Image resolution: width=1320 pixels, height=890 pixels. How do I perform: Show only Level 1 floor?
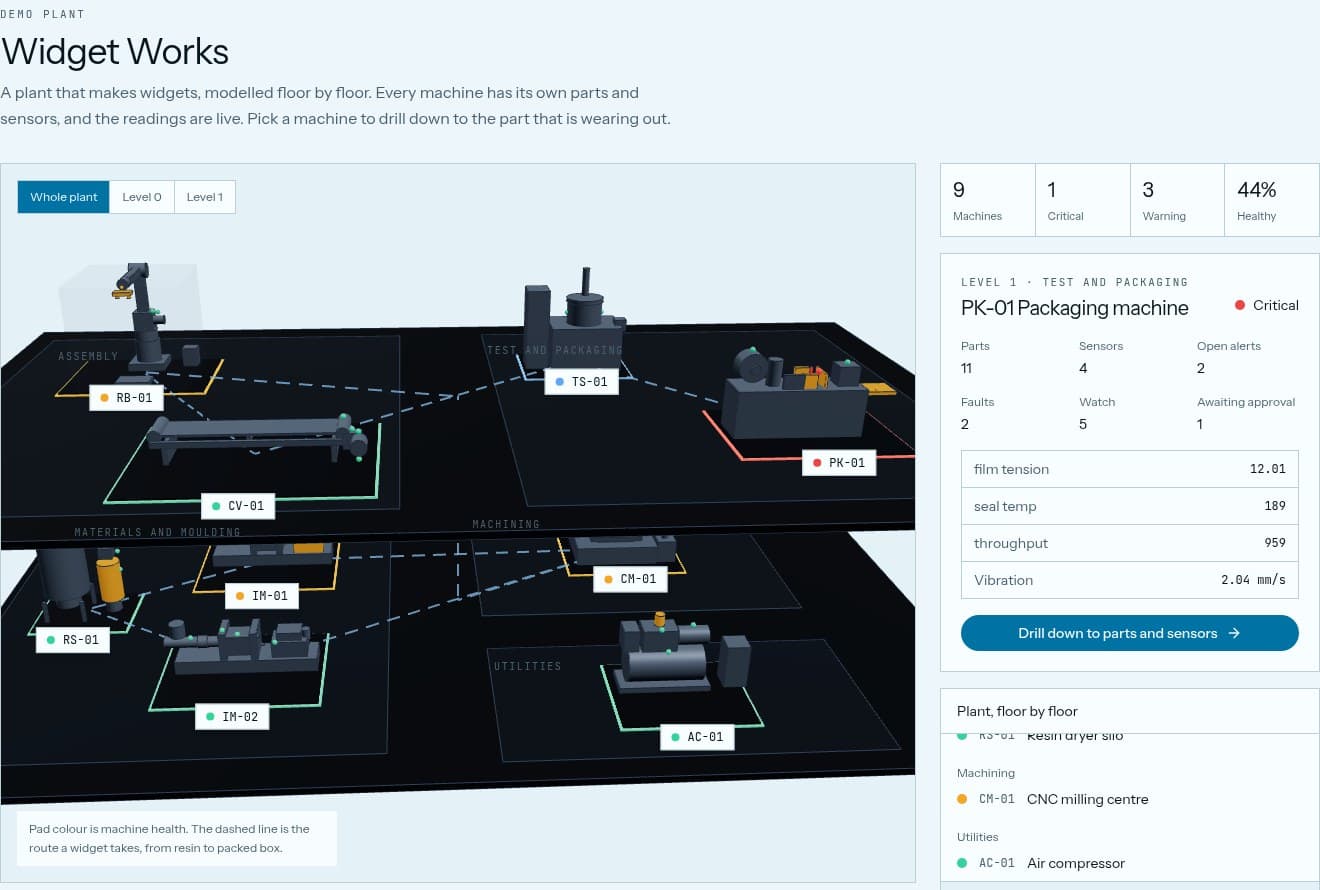(205, 197)
